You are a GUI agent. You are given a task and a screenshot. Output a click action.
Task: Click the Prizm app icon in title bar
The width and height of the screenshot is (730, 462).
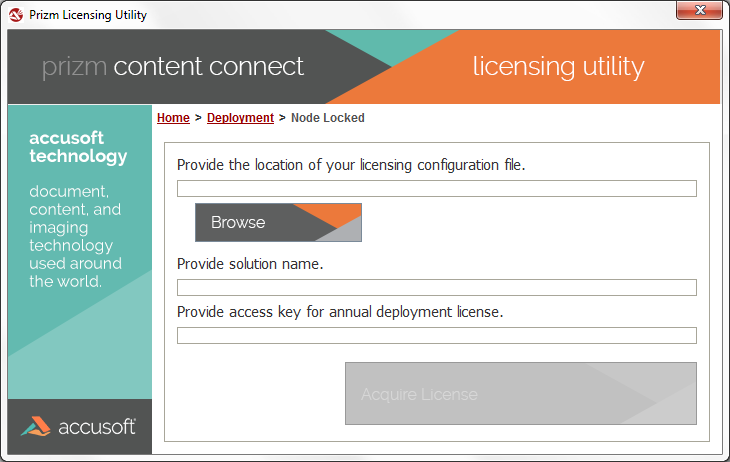[x=15, y=14]
